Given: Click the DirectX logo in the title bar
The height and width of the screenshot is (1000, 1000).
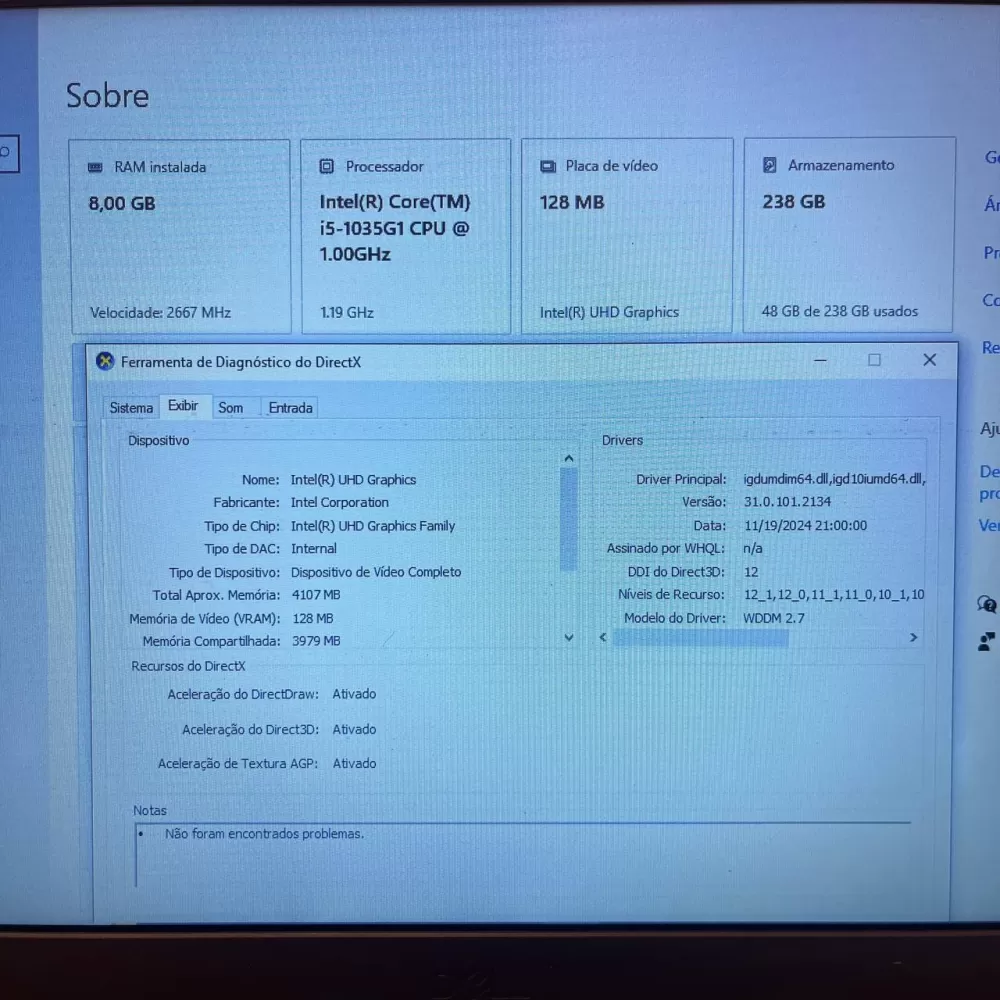Looking at the screenshot, I should pos(105,362).
